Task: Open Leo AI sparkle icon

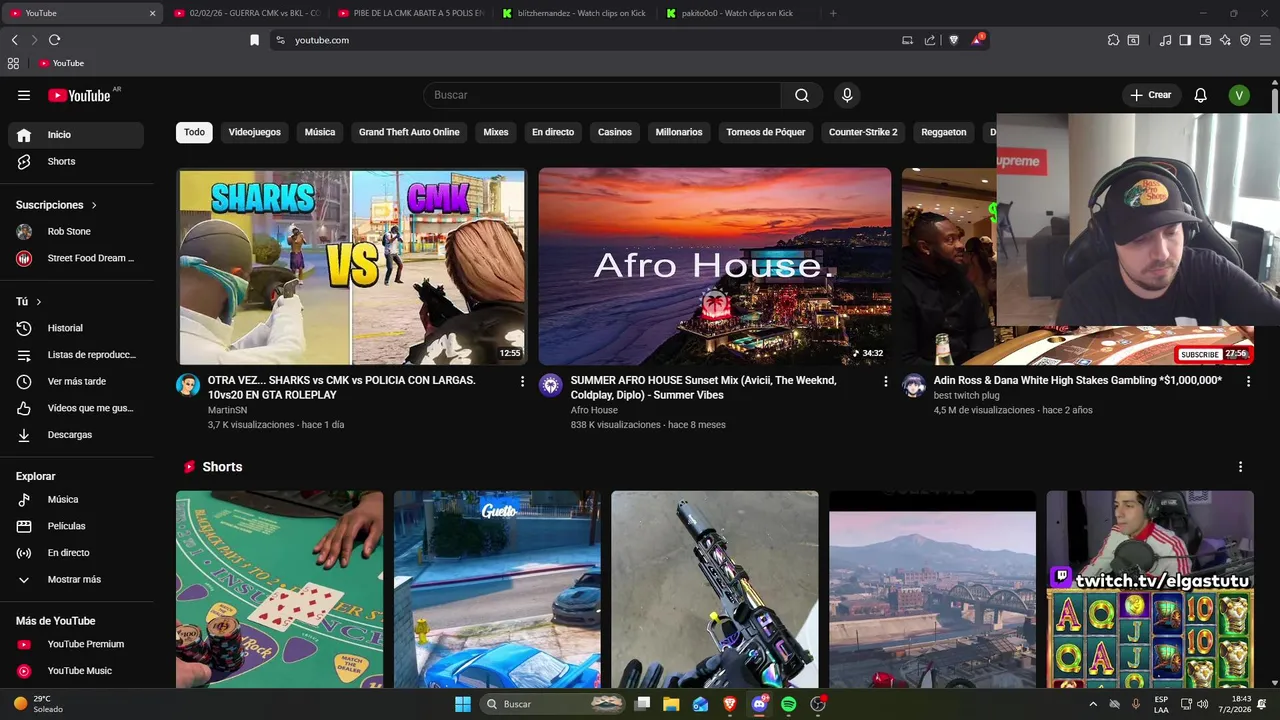Action: (x=1225, y=40)
